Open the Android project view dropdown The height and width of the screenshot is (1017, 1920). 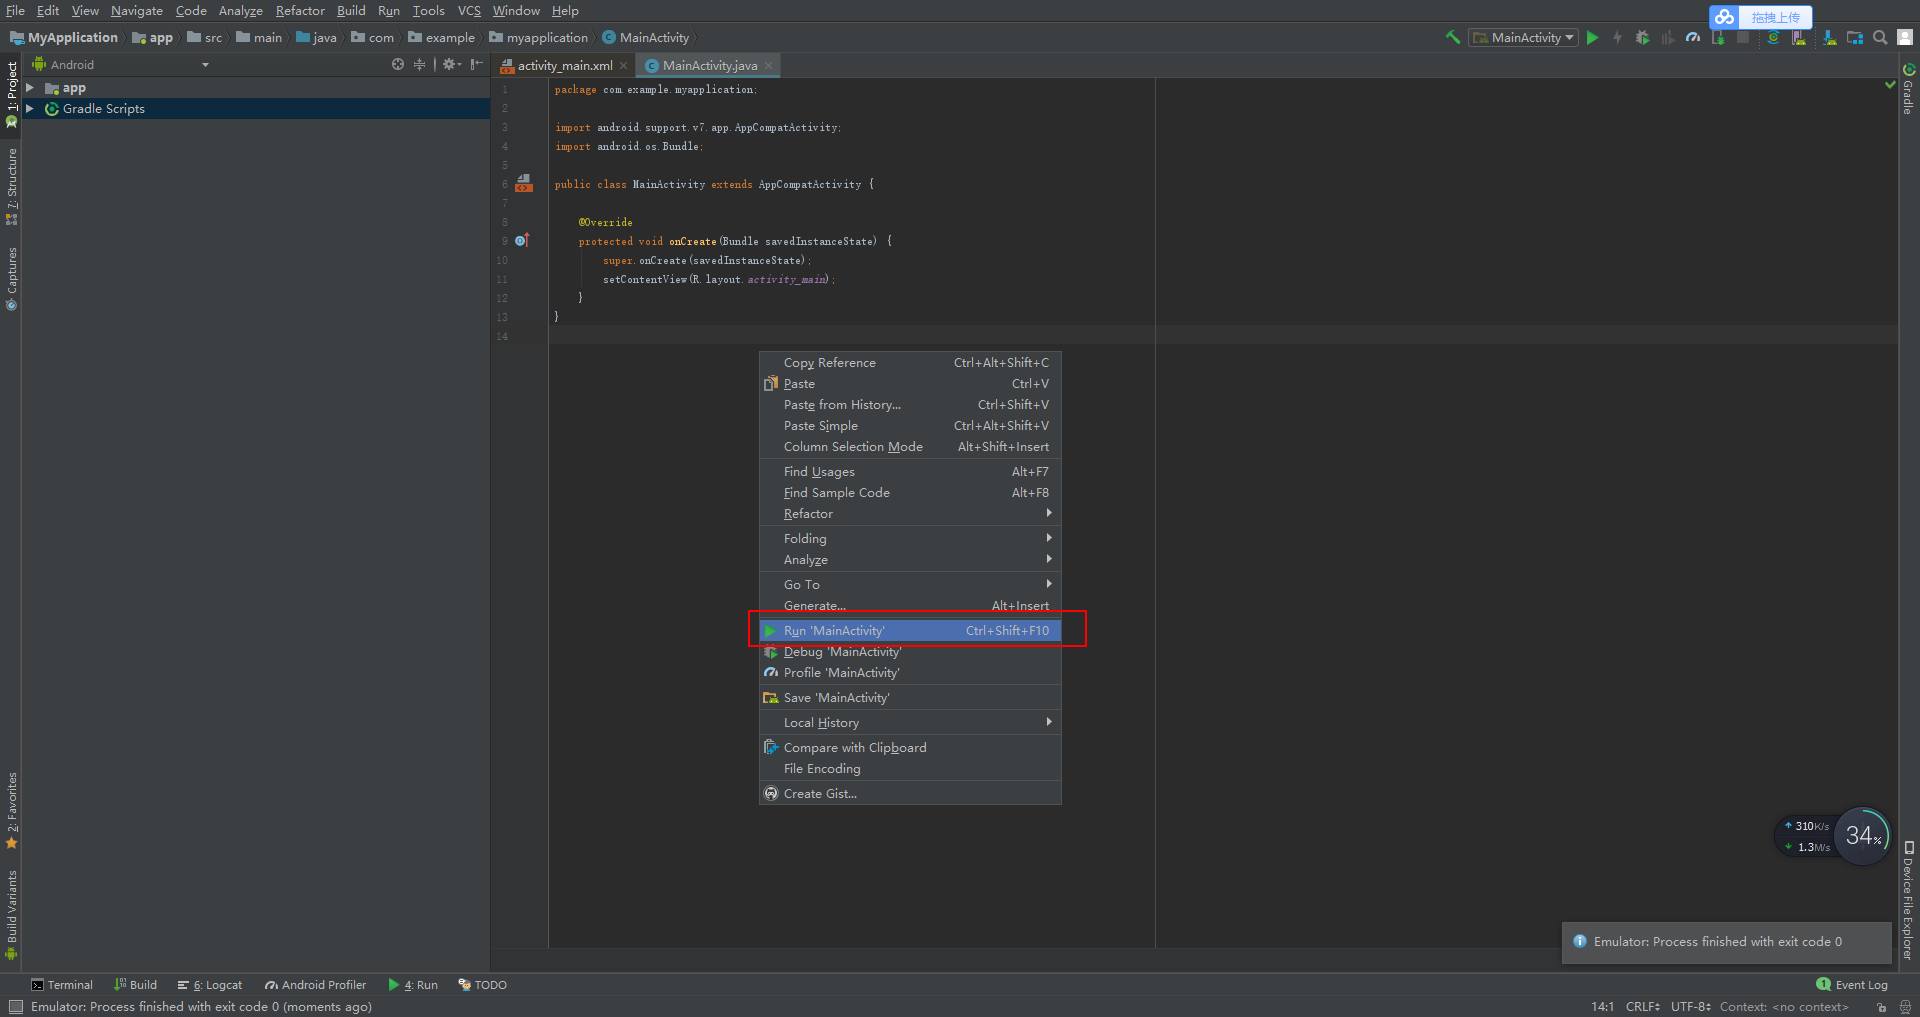tap(120, 64)
